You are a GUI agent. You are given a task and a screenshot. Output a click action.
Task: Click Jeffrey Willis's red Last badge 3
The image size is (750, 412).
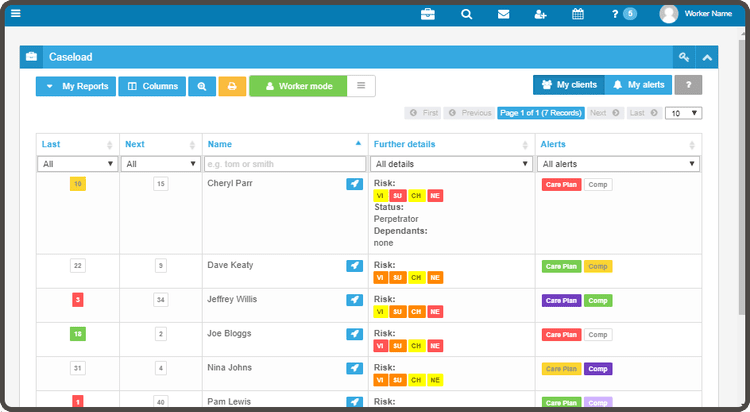point(77,300)
